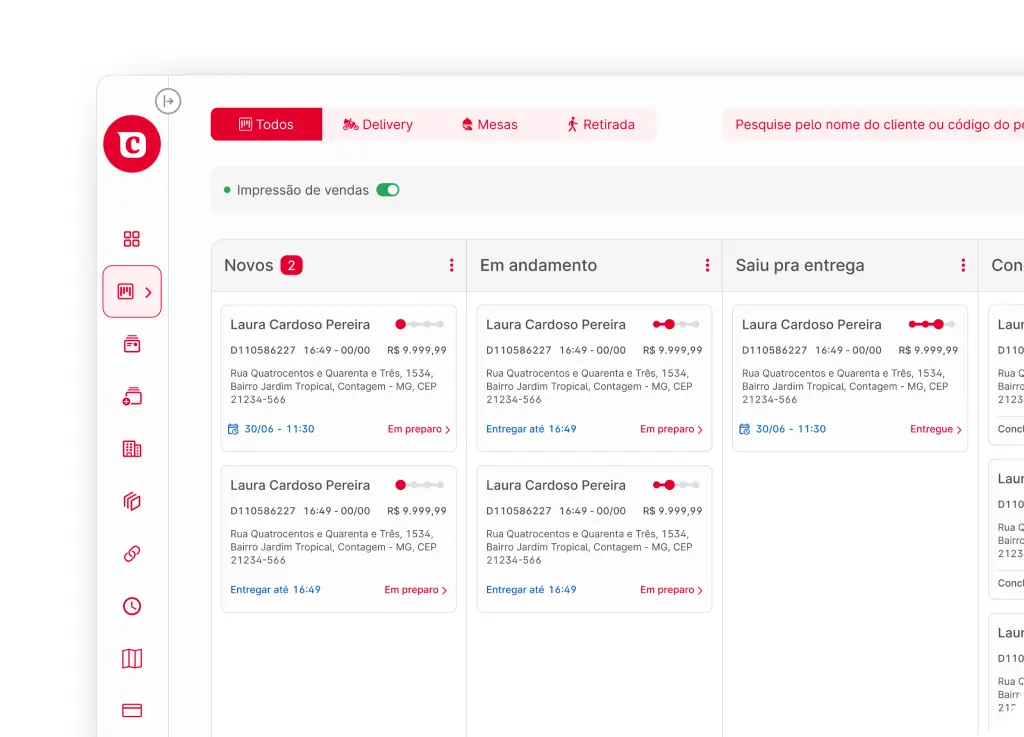Toggle the Impressão de vendas switch
This screenshot has height=737, width=1024.
click(388, 190)
